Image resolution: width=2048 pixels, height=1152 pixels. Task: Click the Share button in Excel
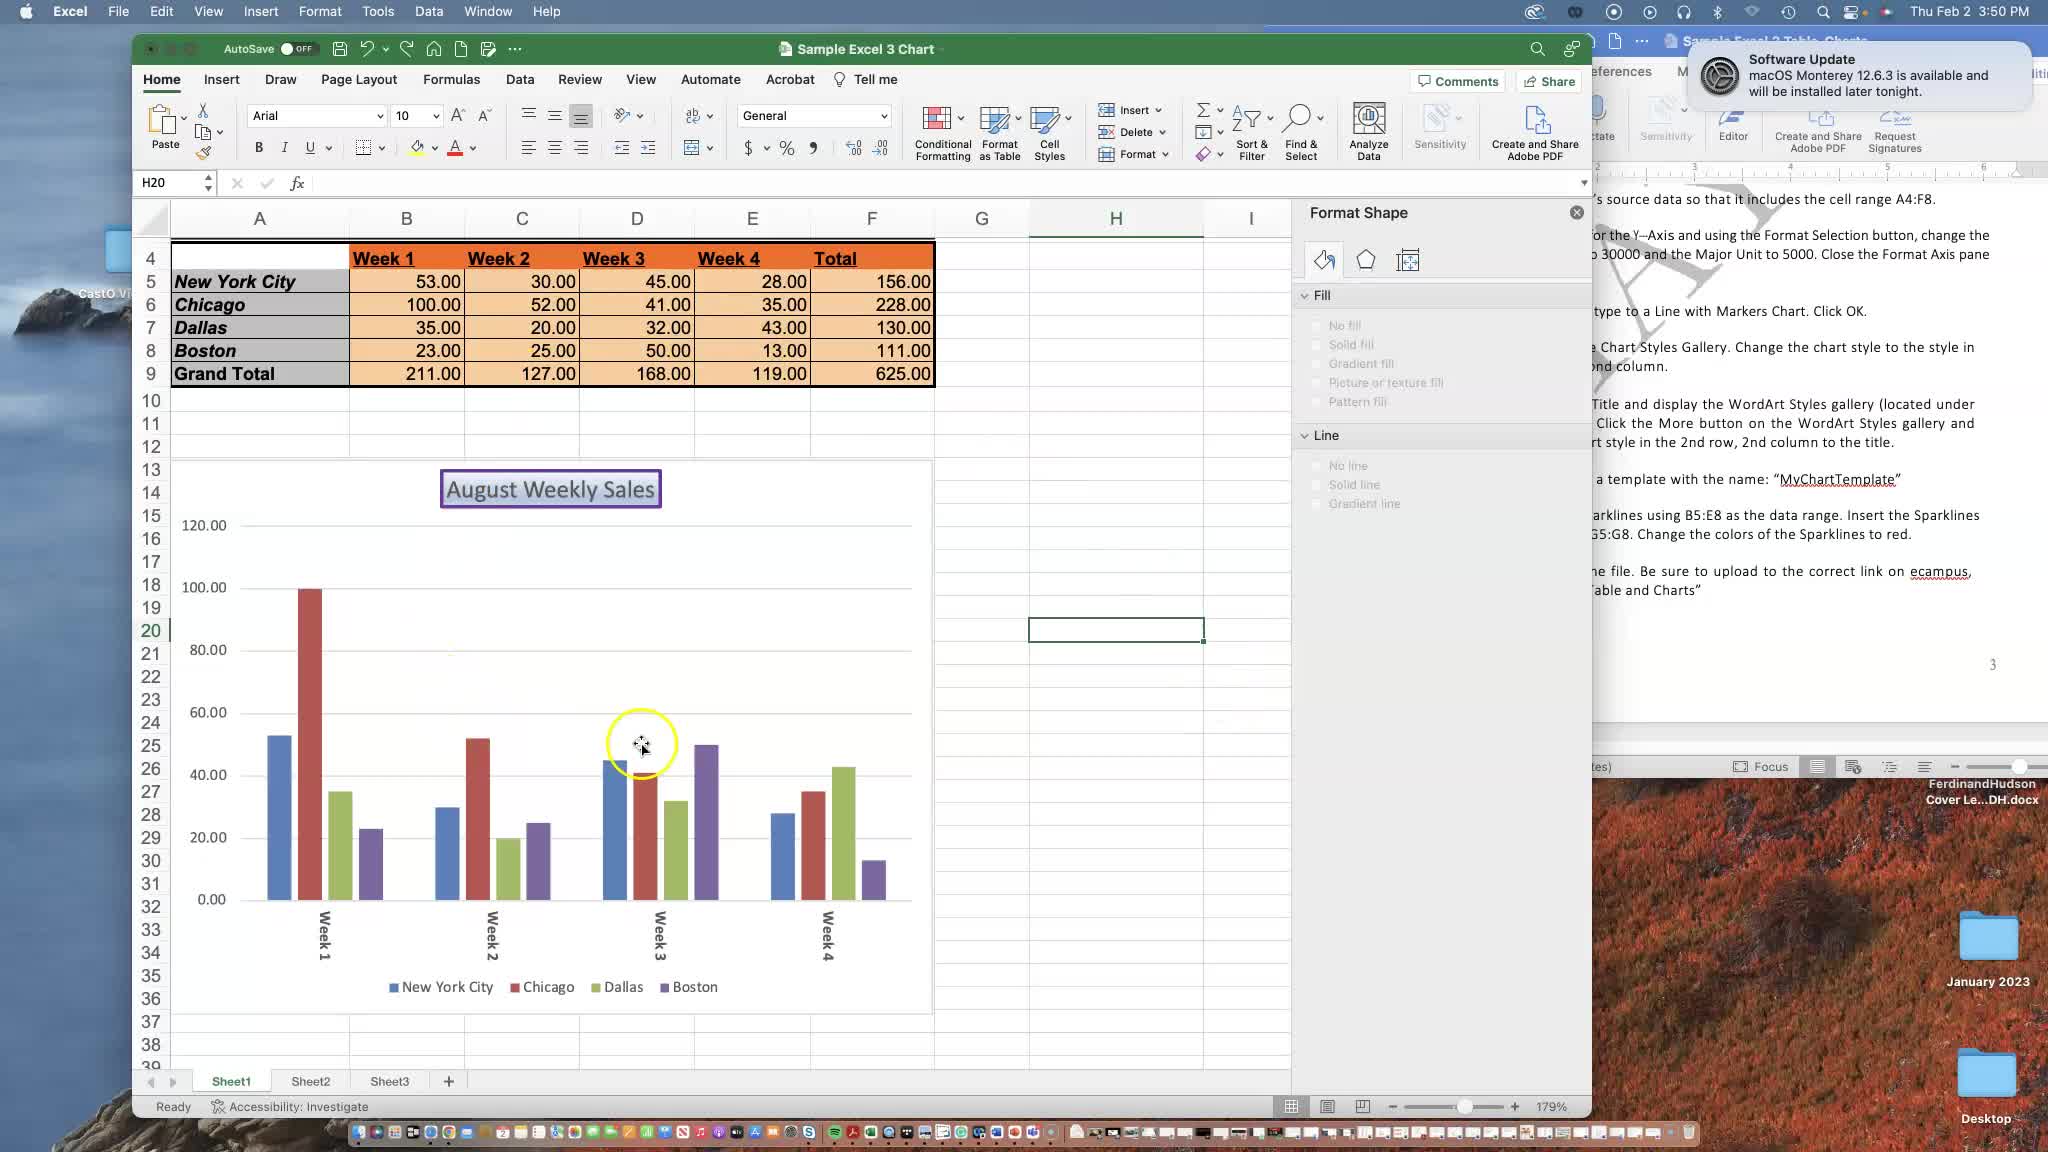point(1549,81)
